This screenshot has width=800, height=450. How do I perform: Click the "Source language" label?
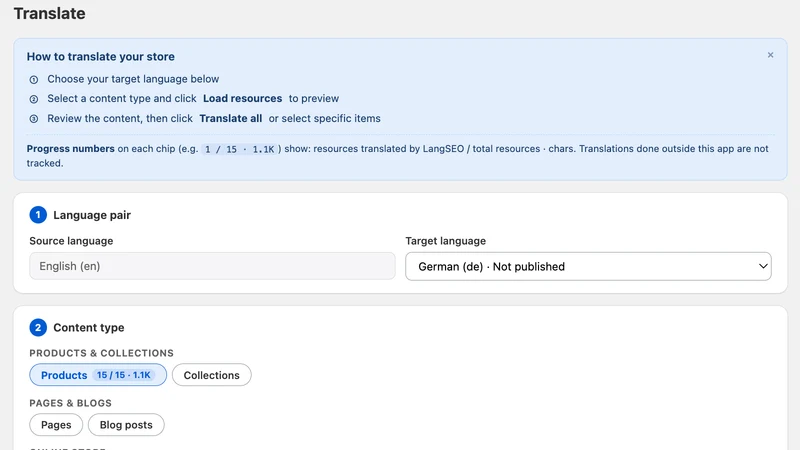[71, 241]
